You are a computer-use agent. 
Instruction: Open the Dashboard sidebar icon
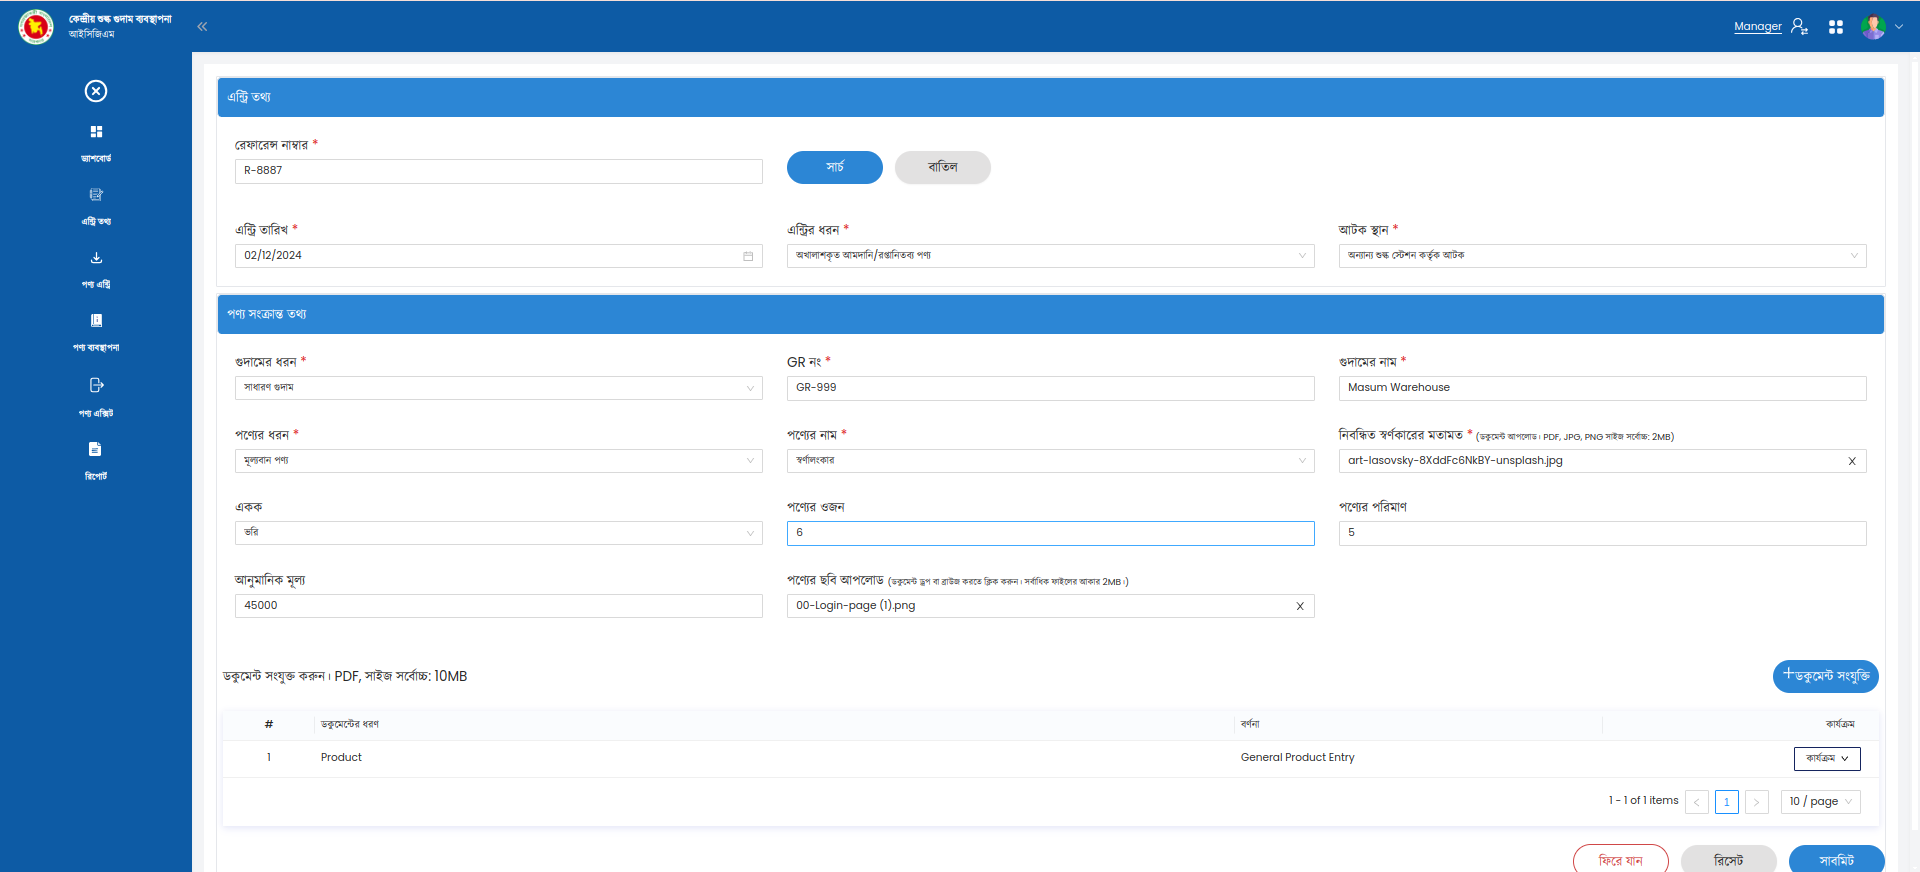point(96,132)
